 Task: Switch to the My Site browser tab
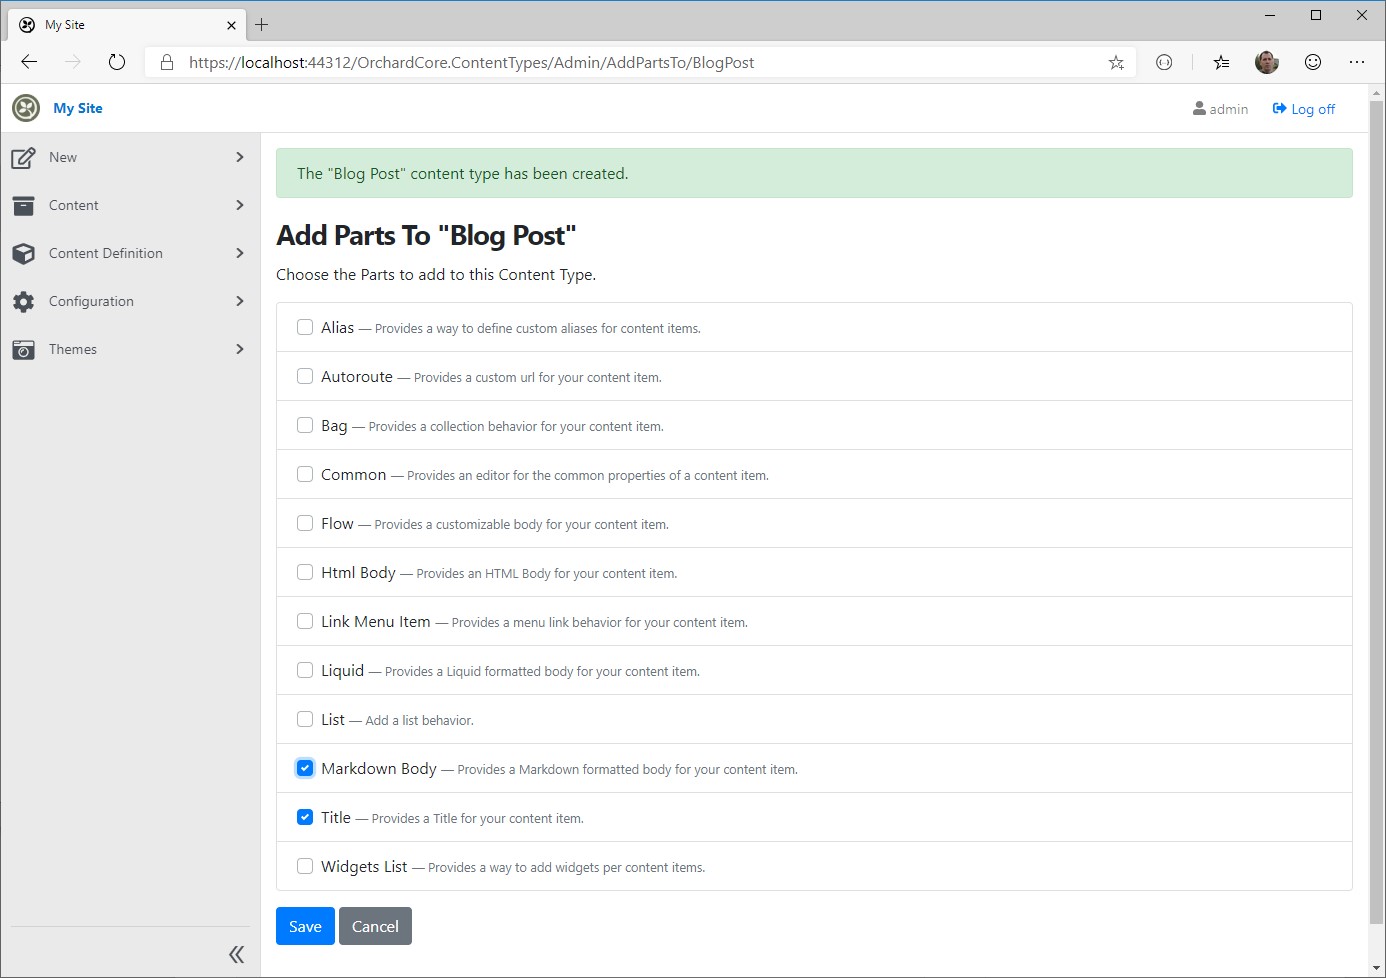(120, 24)
